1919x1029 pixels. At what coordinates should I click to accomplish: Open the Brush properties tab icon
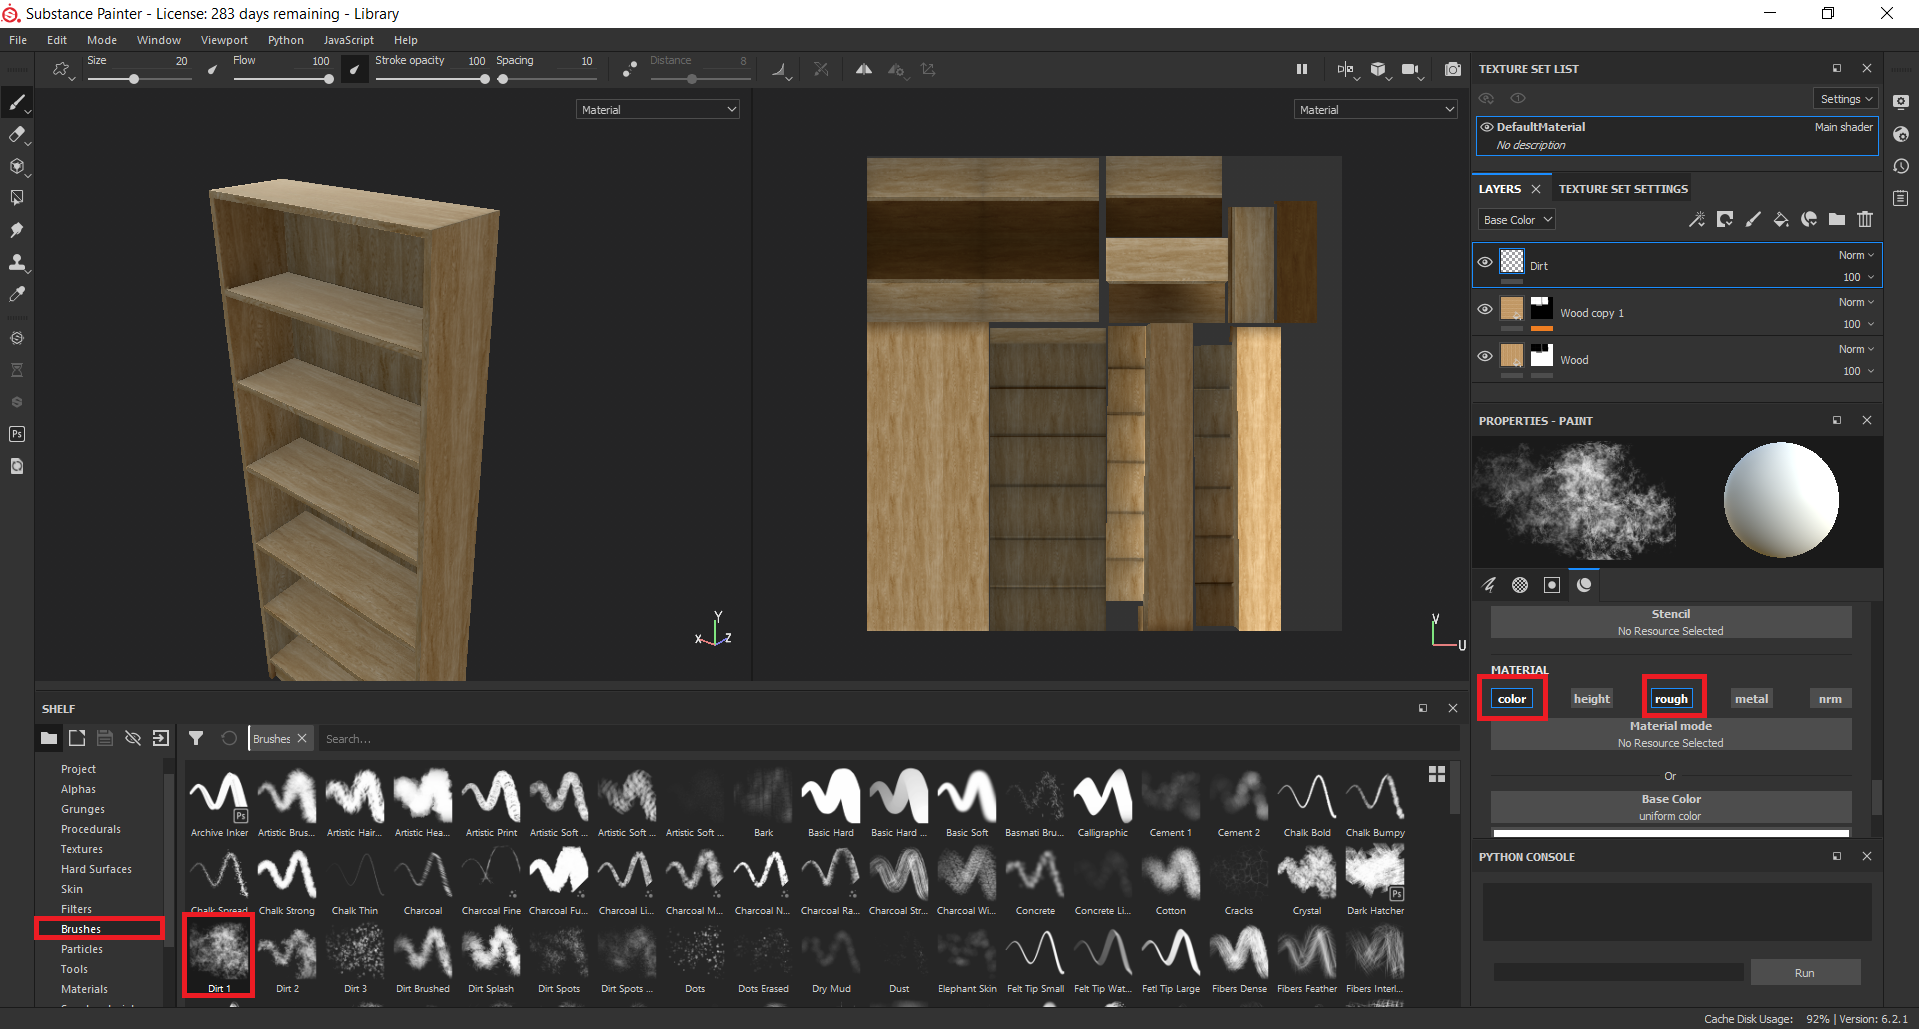1488,585
